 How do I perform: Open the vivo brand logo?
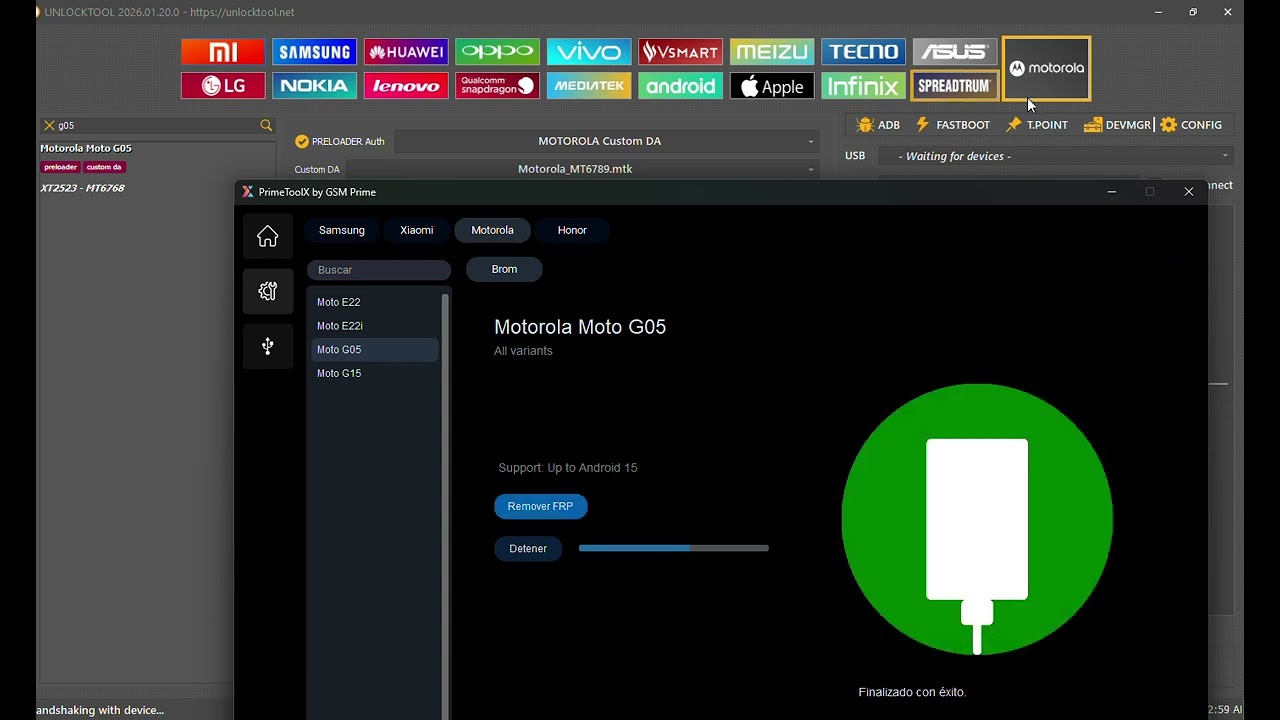(589, 52)
